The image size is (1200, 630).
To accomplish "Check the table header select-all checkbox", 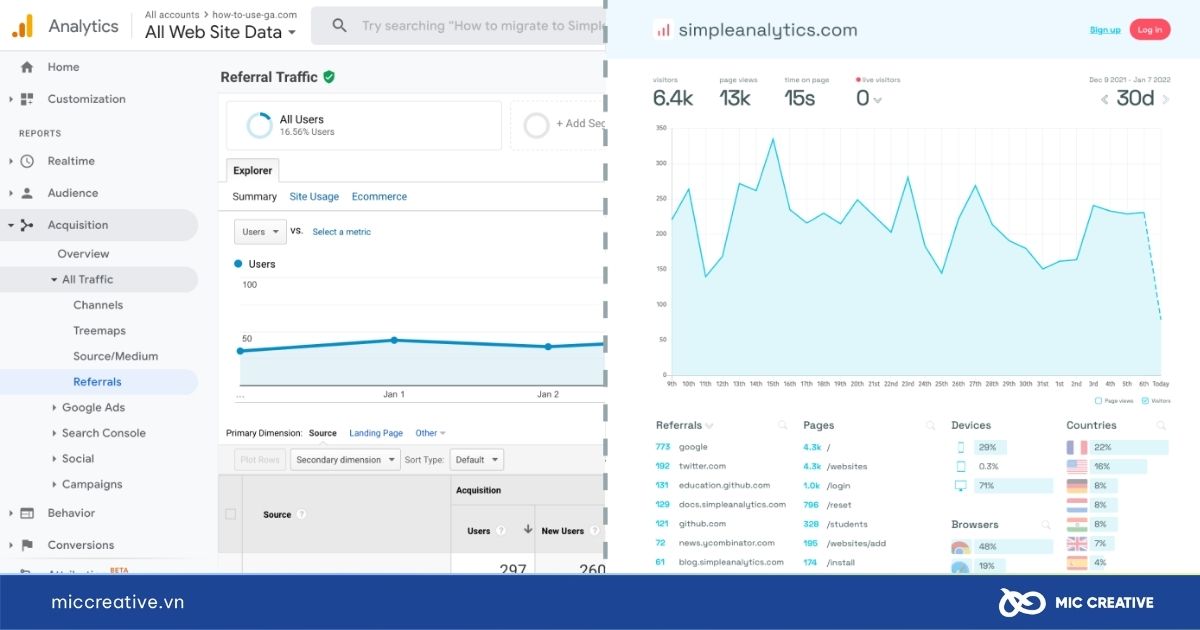I will pyautogui.click(x=231, y=514).
